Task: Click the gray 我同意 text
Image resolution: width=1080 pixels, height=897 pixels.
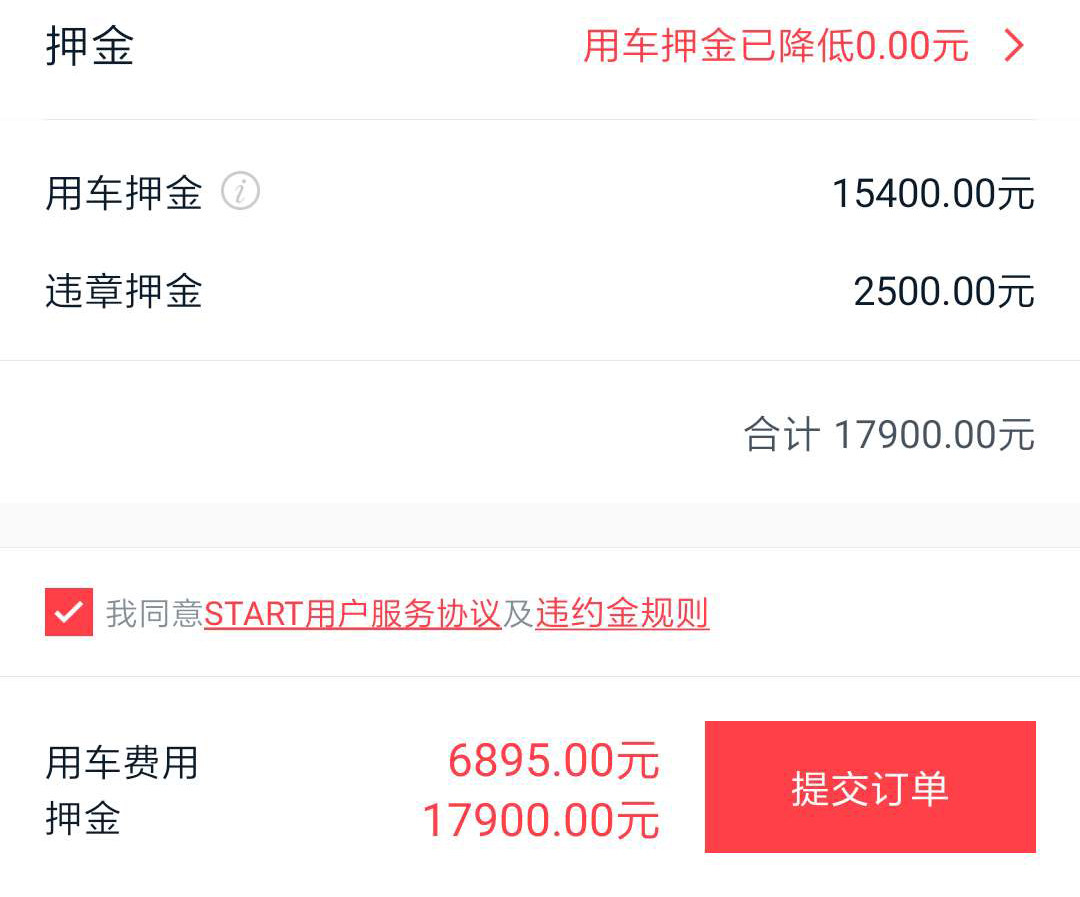Action: (155, 613)
